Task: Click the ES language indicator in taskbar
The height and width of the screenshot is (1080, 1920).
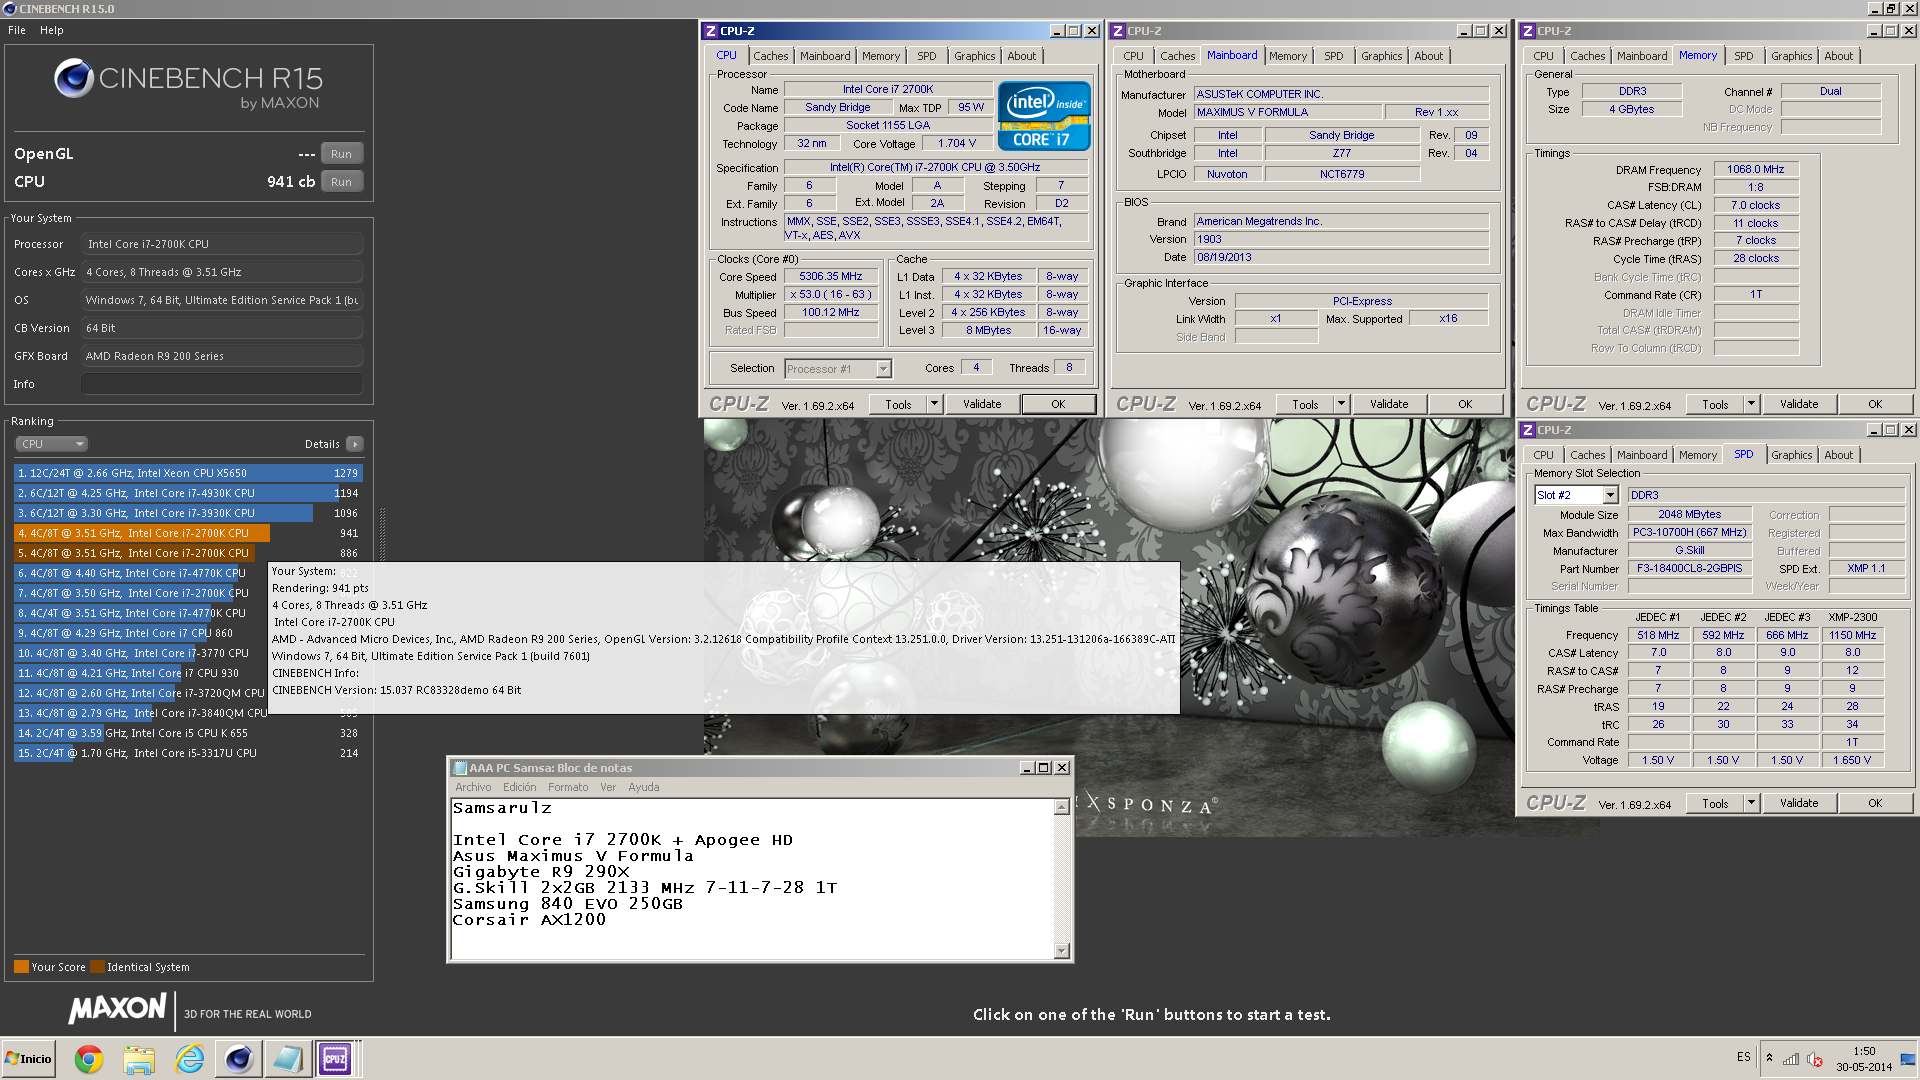Action: [x=1744, y=1057]
